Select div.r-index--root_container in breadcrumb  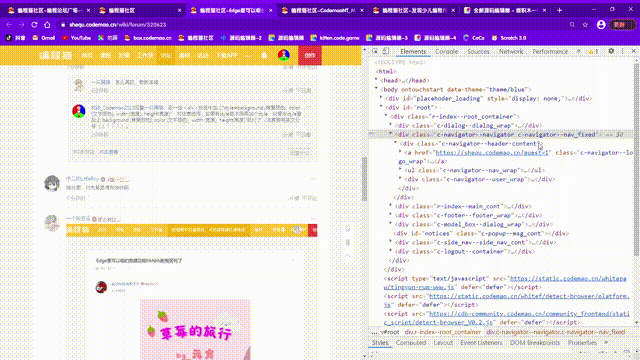tap(442, 332)
